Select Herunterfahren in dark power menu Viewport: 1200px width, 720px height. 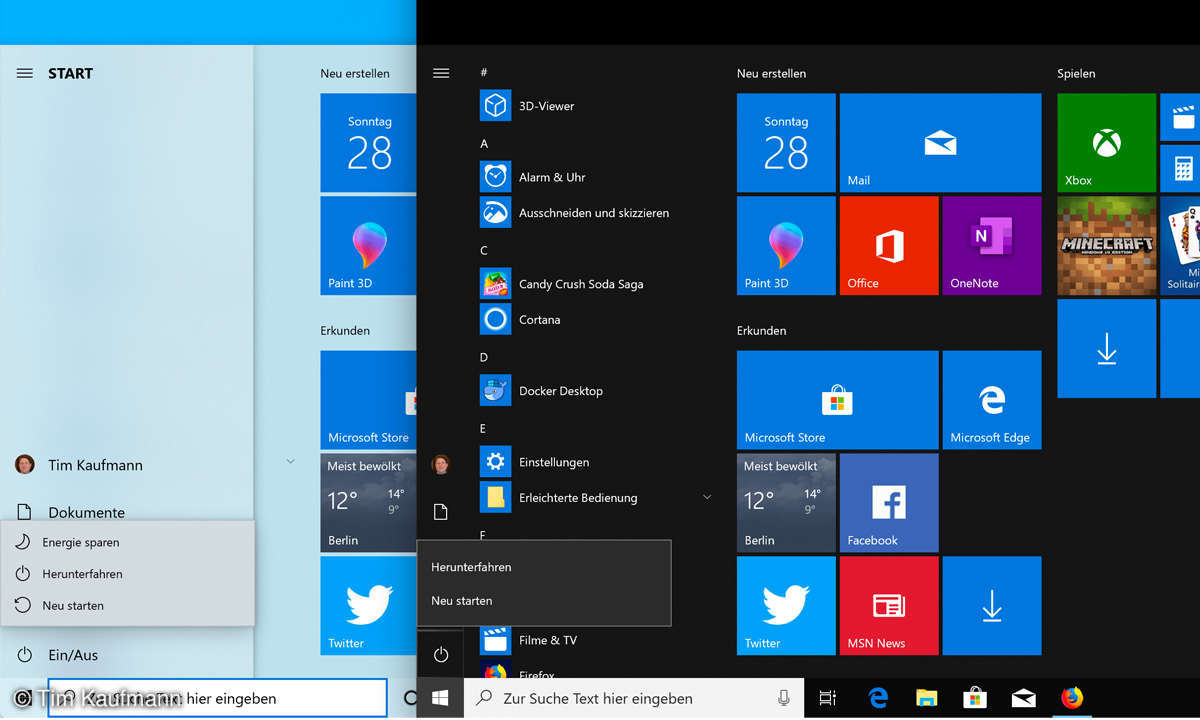(x=544, y=567)
